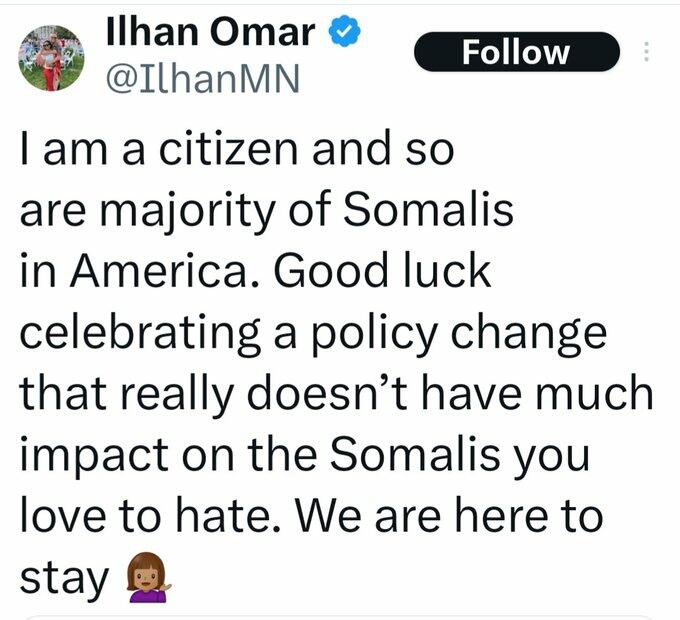Click the phrase 'celebrating a policy change'

[312, 333]
